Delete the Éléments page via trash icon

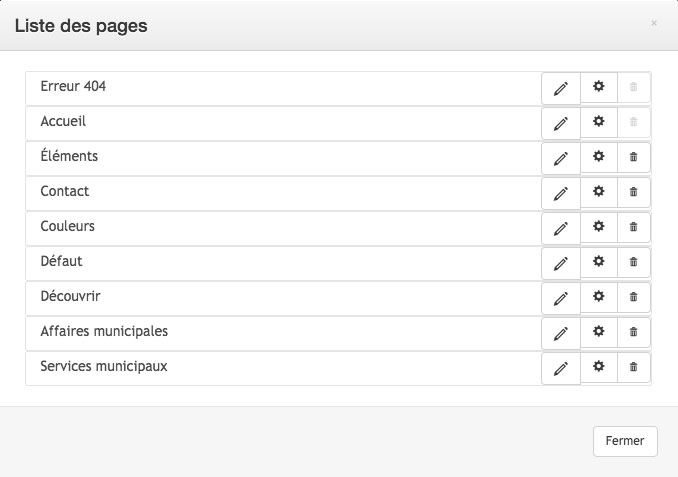633,157
